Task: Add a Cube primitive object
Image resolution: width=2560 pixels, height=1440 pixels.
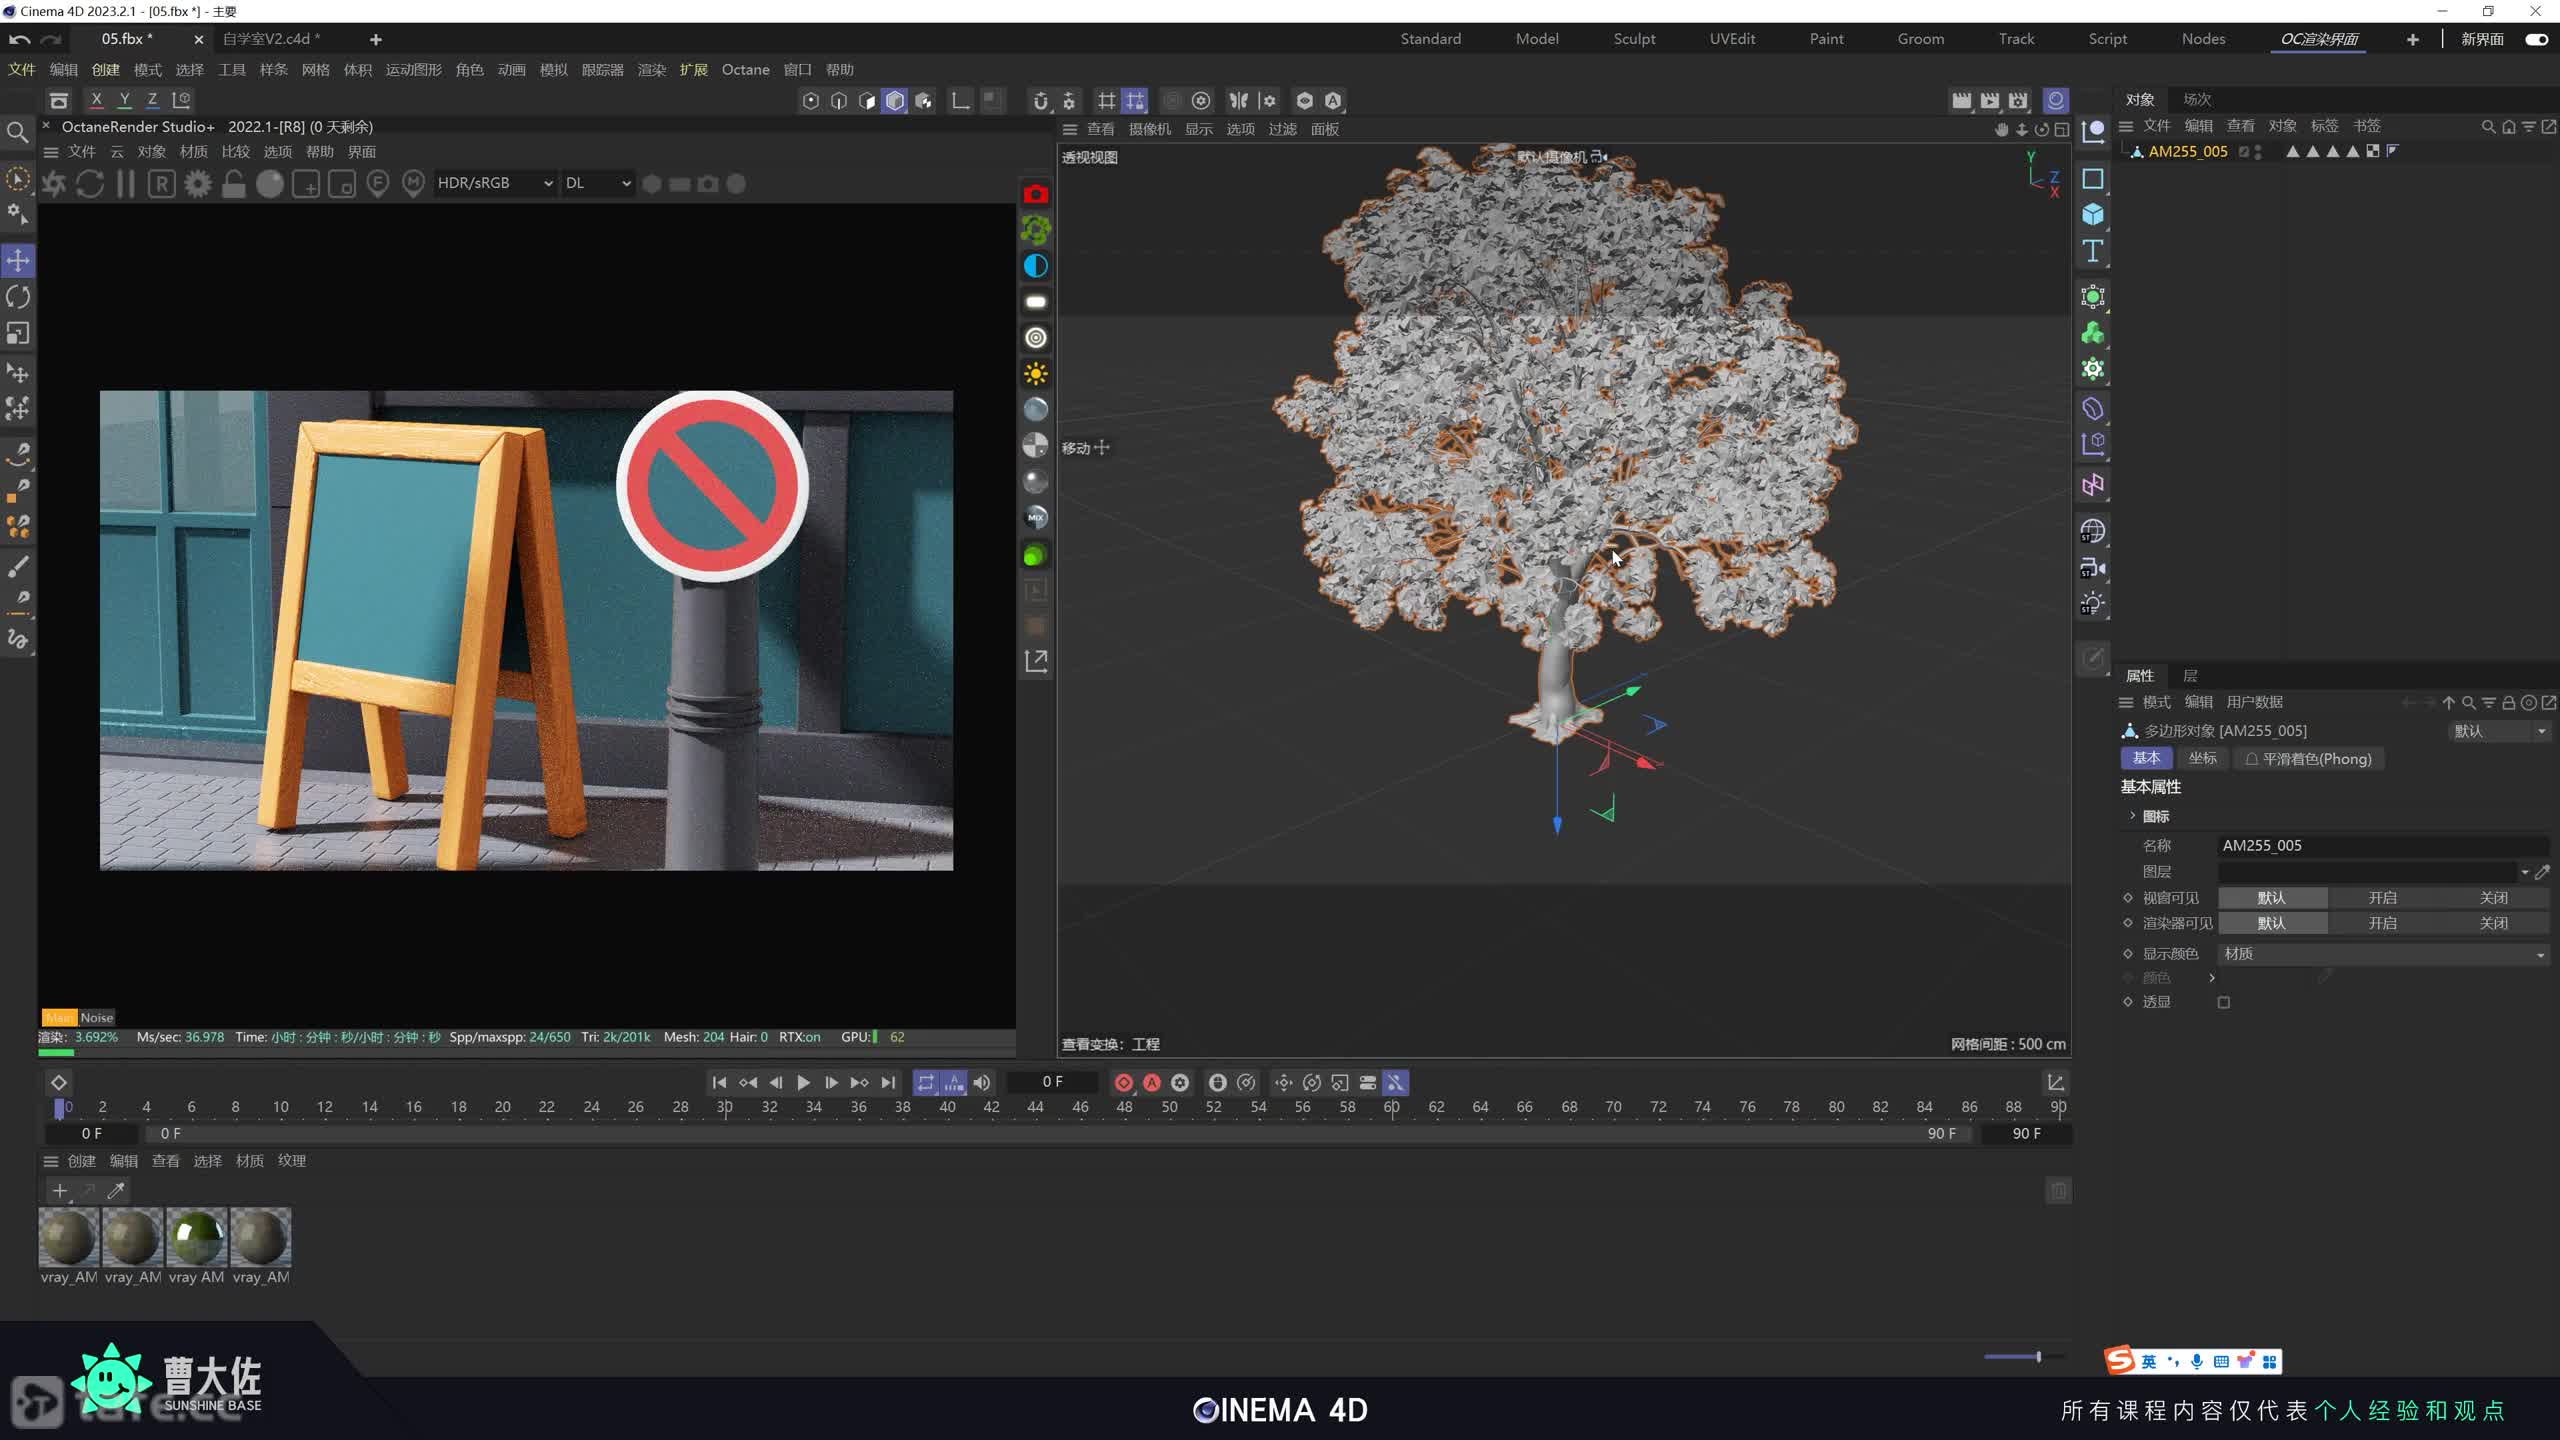Action: click(x=2092, y=215)
